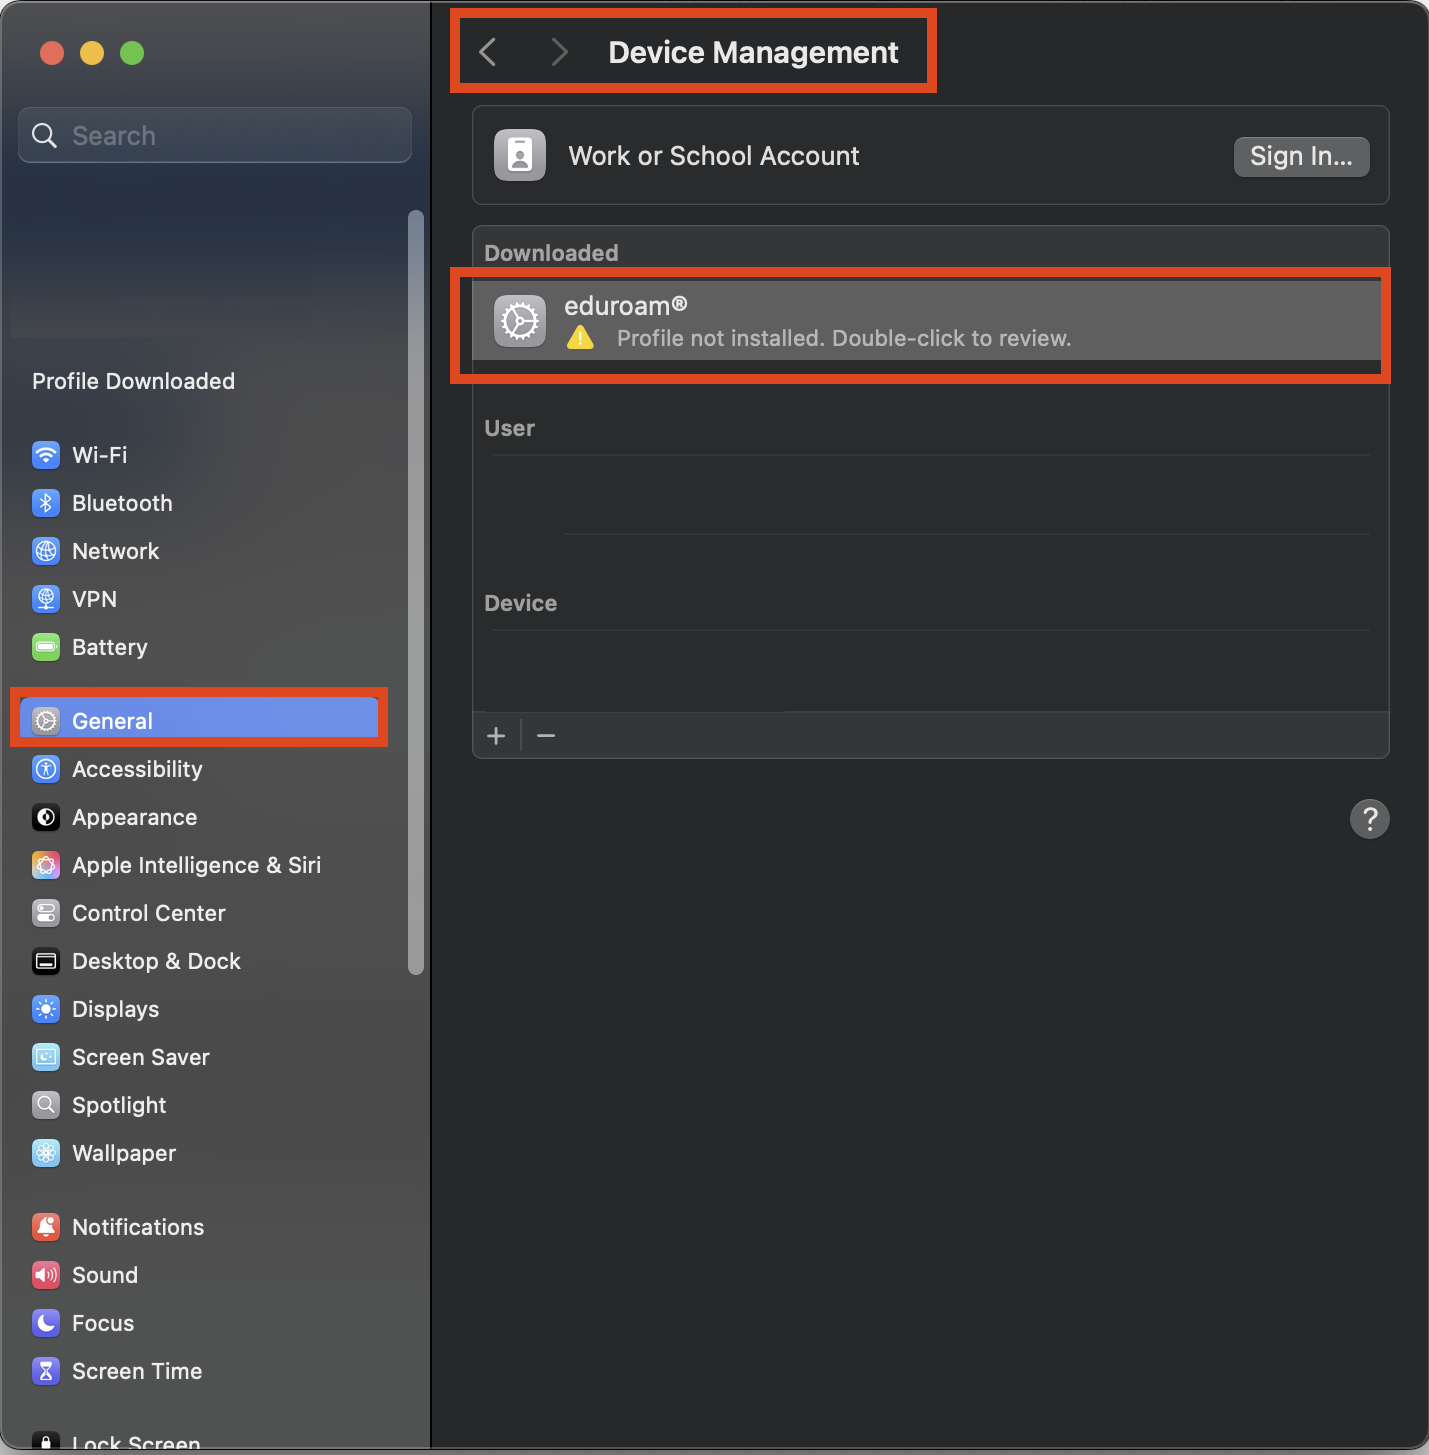This screenshot has height=1455, width=1429.
Task: Add a profile with the plus button
Action: pyautogui.click(x=496, y=736)
